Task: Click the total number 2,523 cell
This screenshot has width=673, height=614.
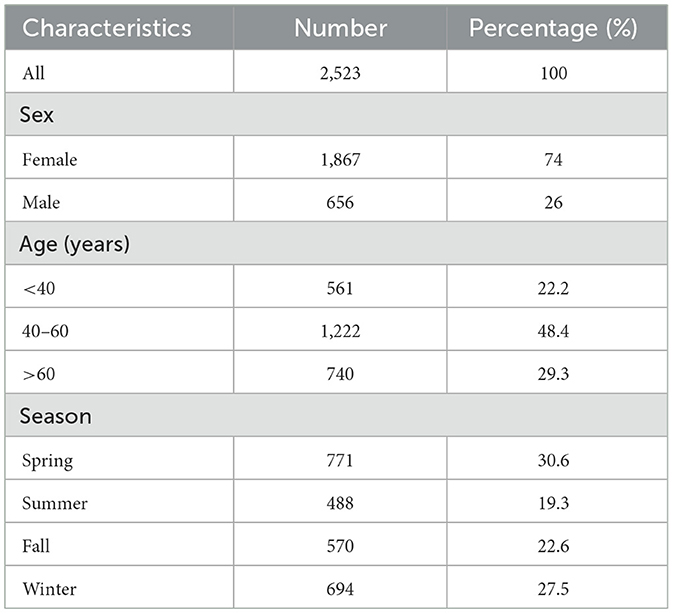Action: pyautogui.click(x=340, y=73)
